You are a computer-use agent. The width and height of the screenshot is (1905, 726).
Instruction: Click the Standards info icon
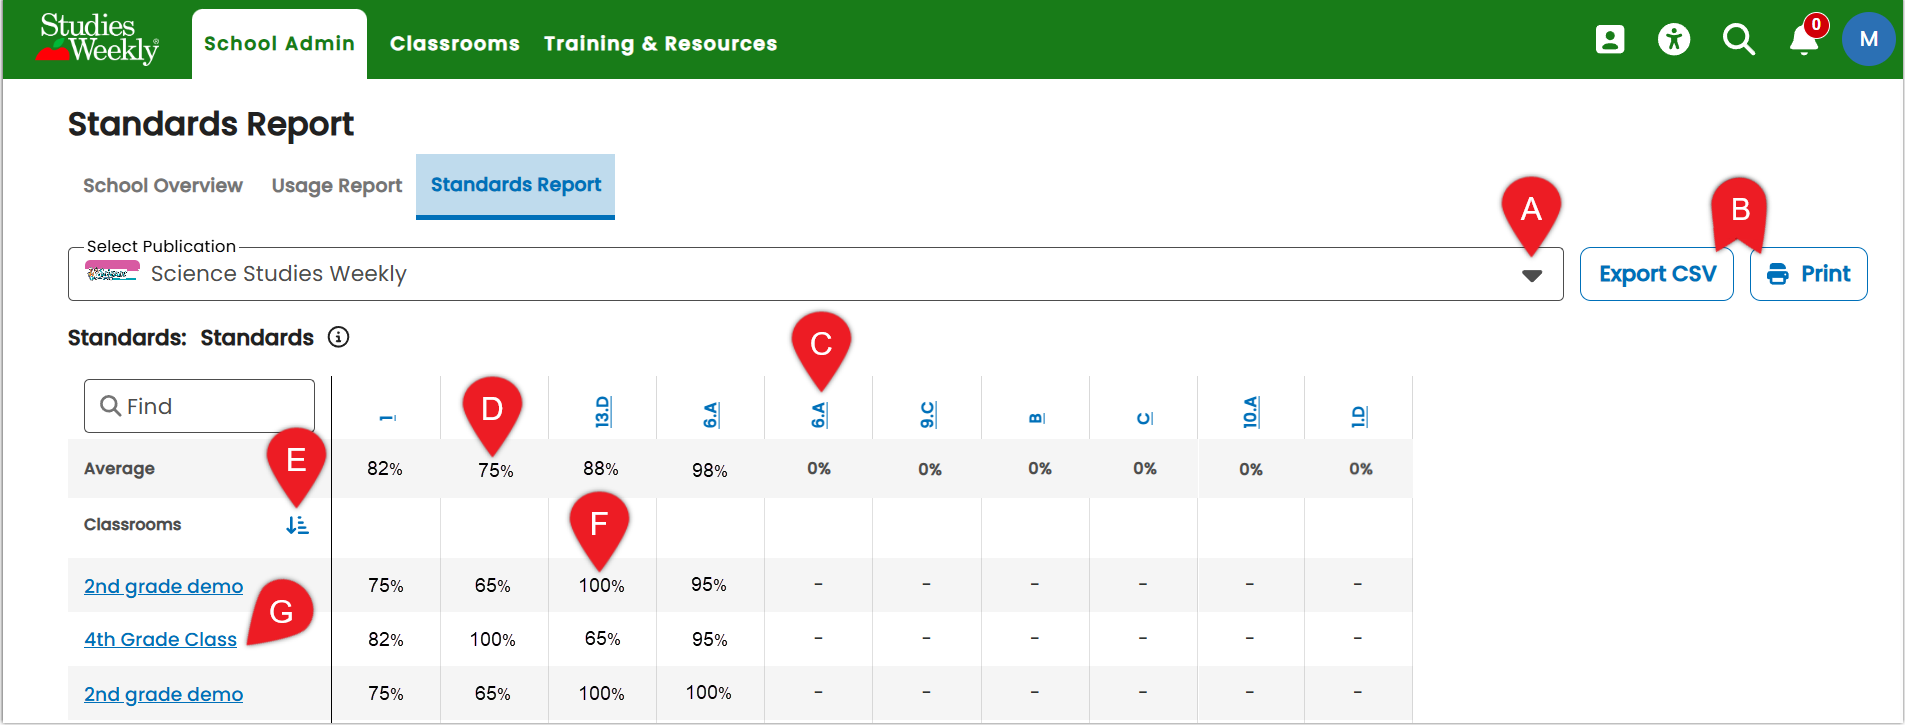(339, 337)
